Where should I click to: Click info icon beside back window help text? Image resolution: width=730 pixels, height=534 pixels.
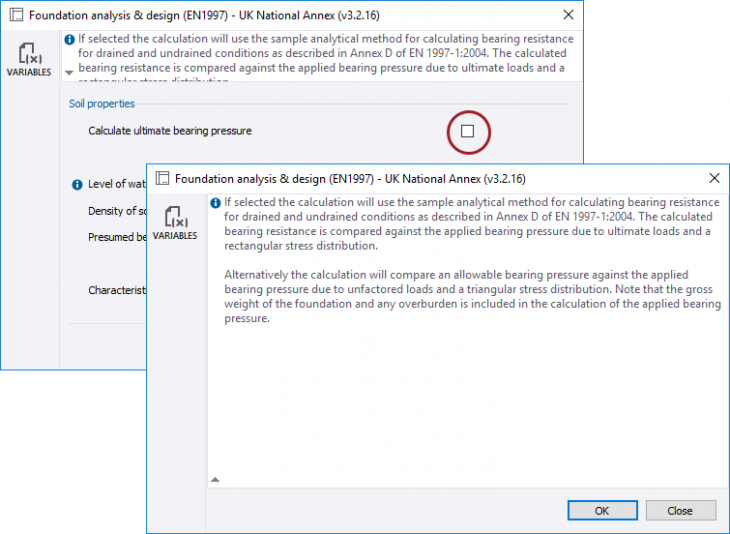69,40
